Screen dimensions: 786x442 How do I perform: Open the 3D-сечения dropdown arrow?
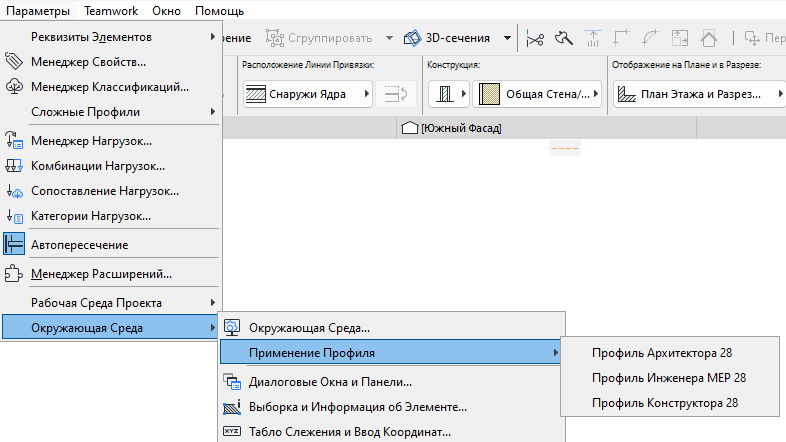(507, 38)
